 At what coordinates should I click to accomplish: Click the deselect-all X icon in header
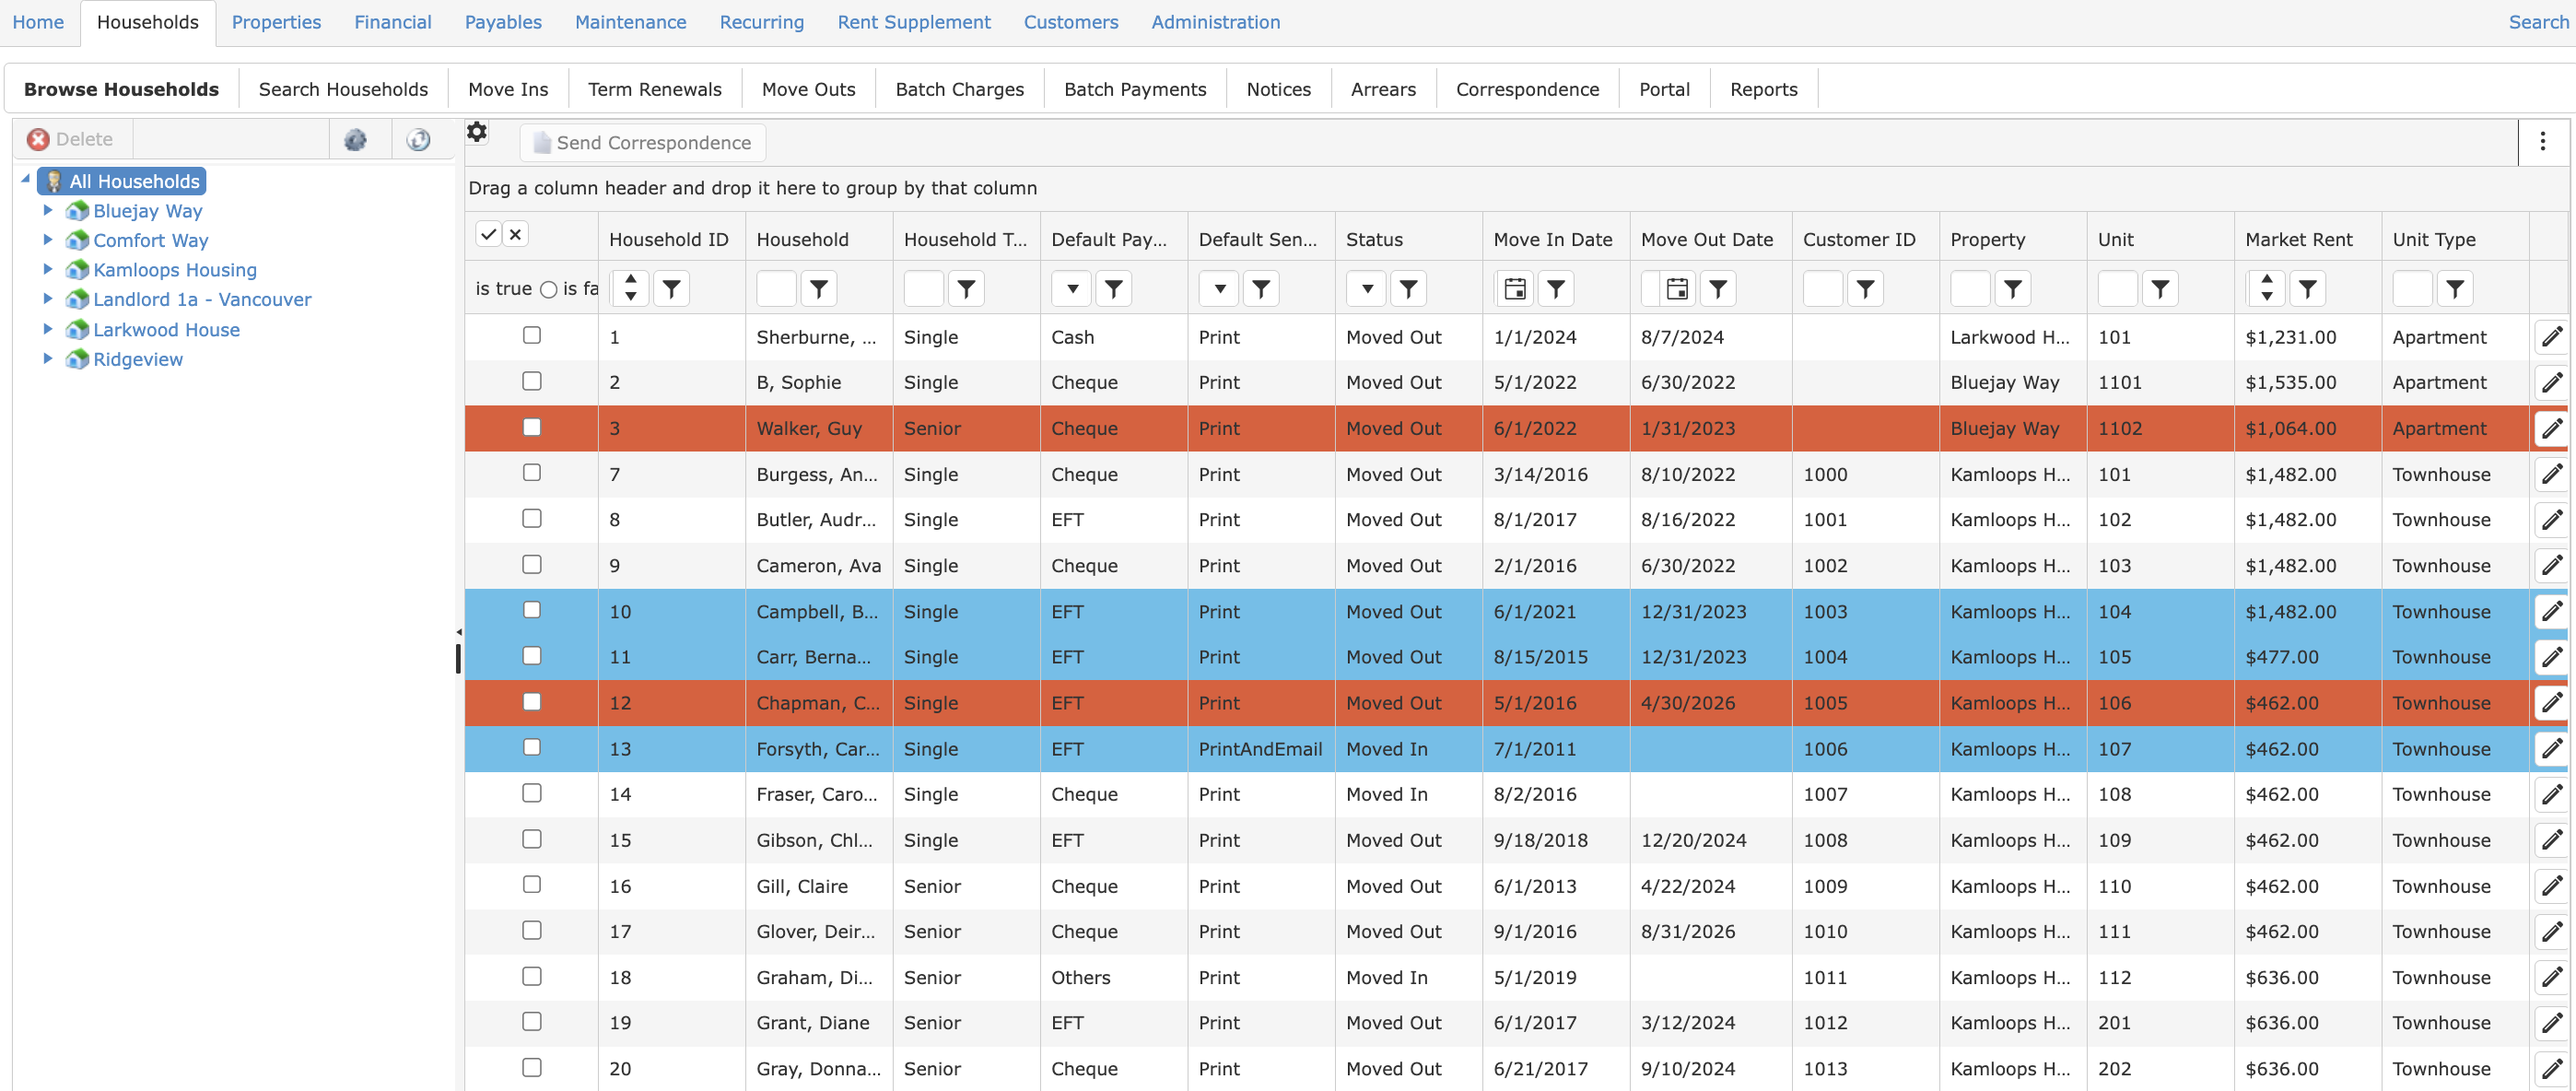pyautogui.click(x=515, y=234)
